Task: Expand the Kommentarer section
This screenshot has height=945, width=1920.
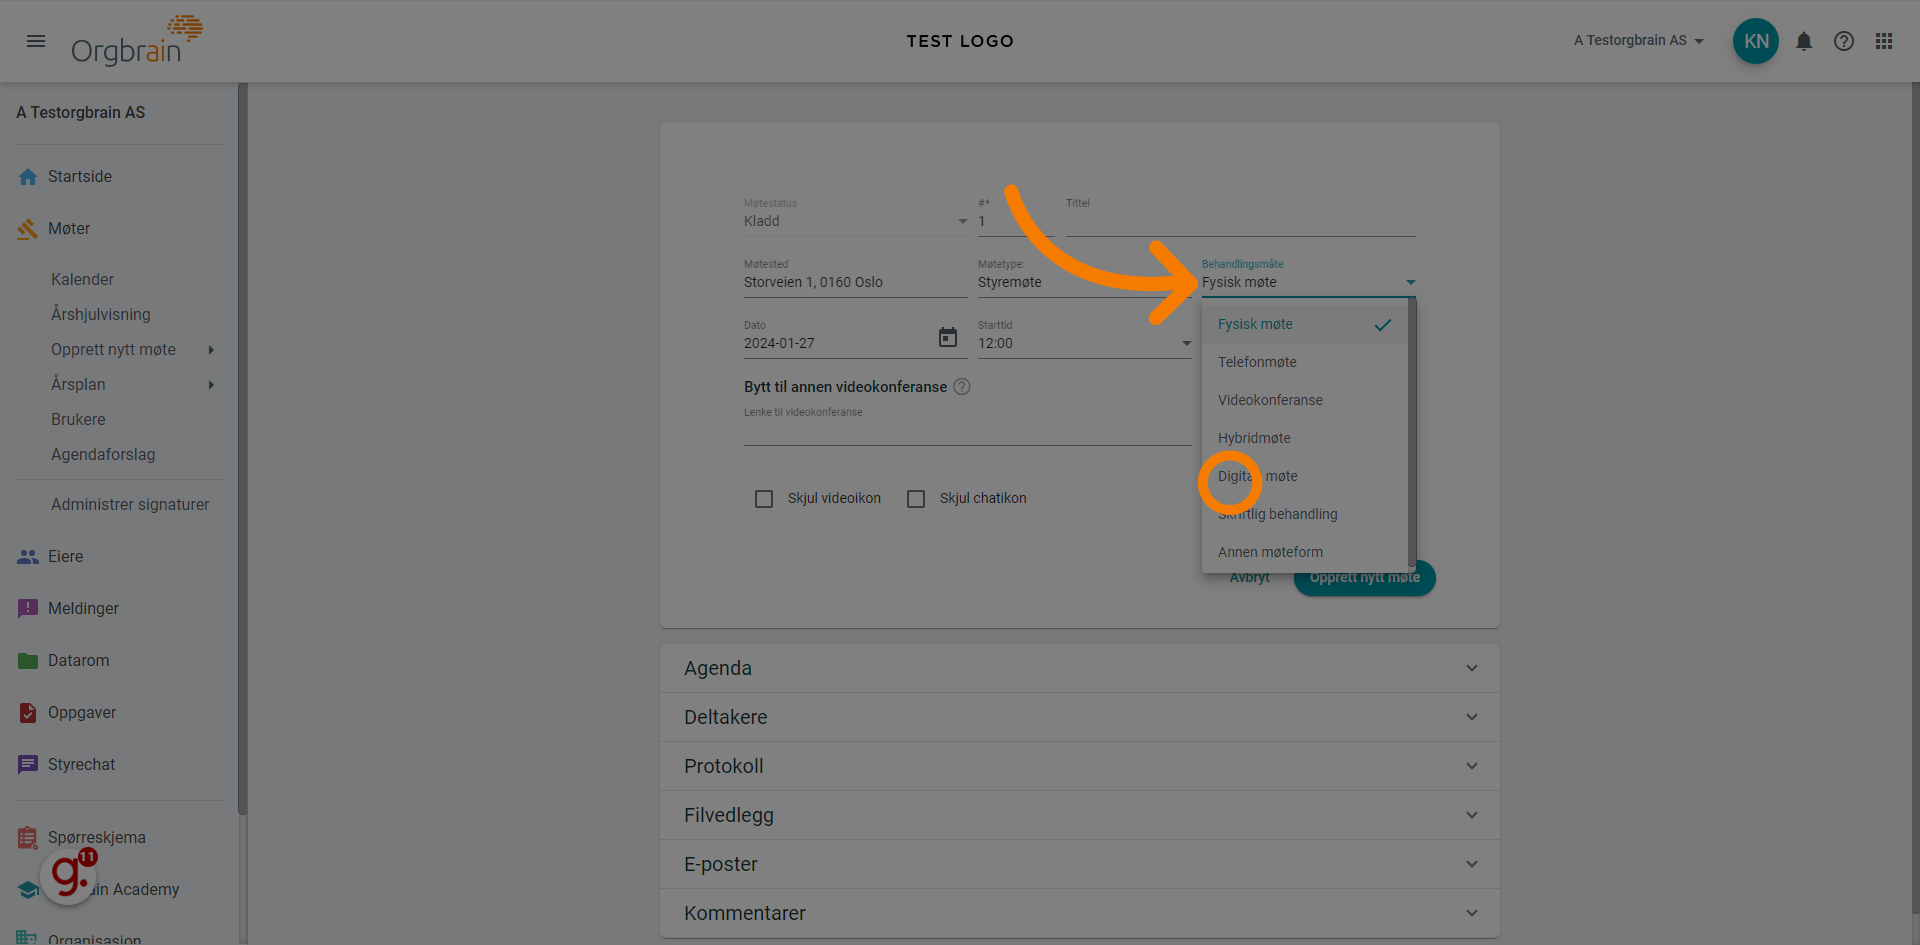Action: pyautogui.click(x=1080, y=913)
